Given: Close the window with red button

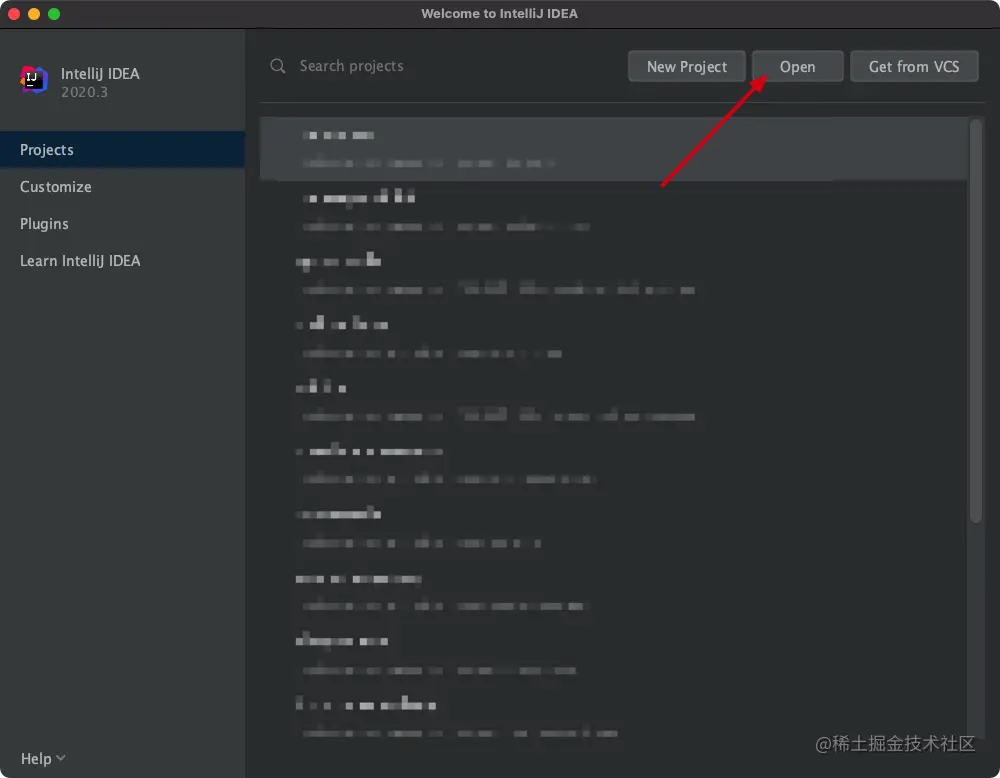Looking at the screenshot, I should click(14, 13).
